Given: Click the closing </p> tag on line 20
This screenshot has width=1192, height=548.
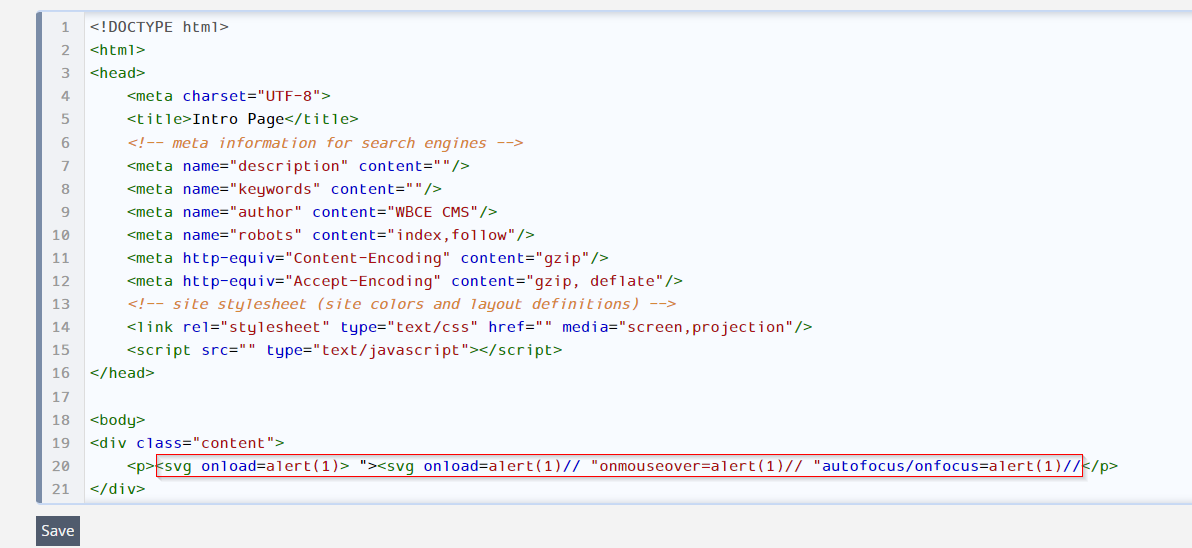Looking at the screenshot, I should pyautogui.click(x=1099, y=466).
